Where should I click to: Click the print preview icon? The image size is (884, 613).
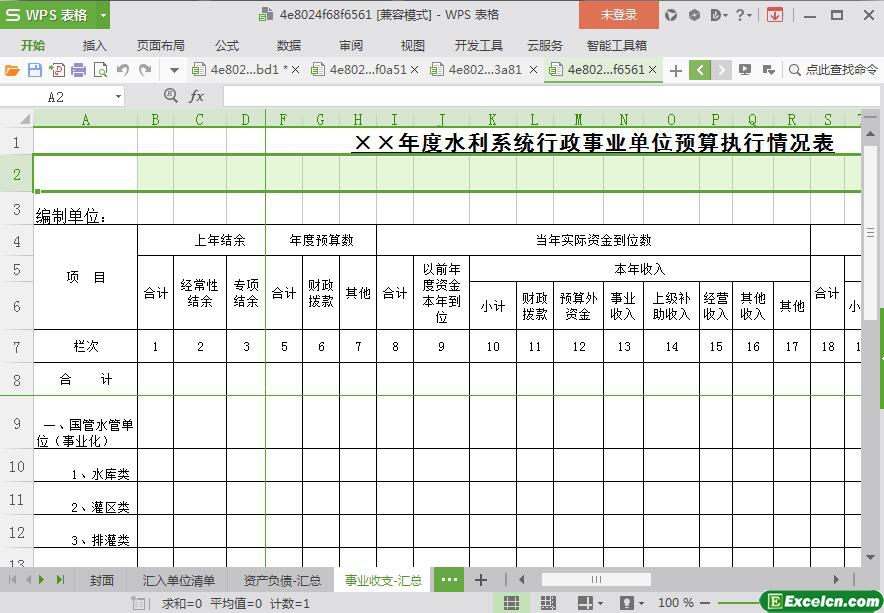100,70
